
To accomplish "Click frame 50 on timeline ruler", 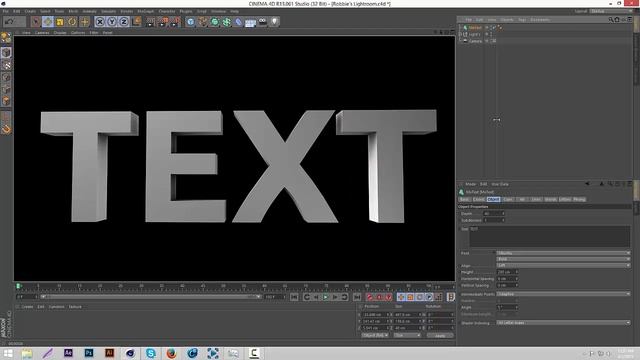I will (x=223, y=286).
